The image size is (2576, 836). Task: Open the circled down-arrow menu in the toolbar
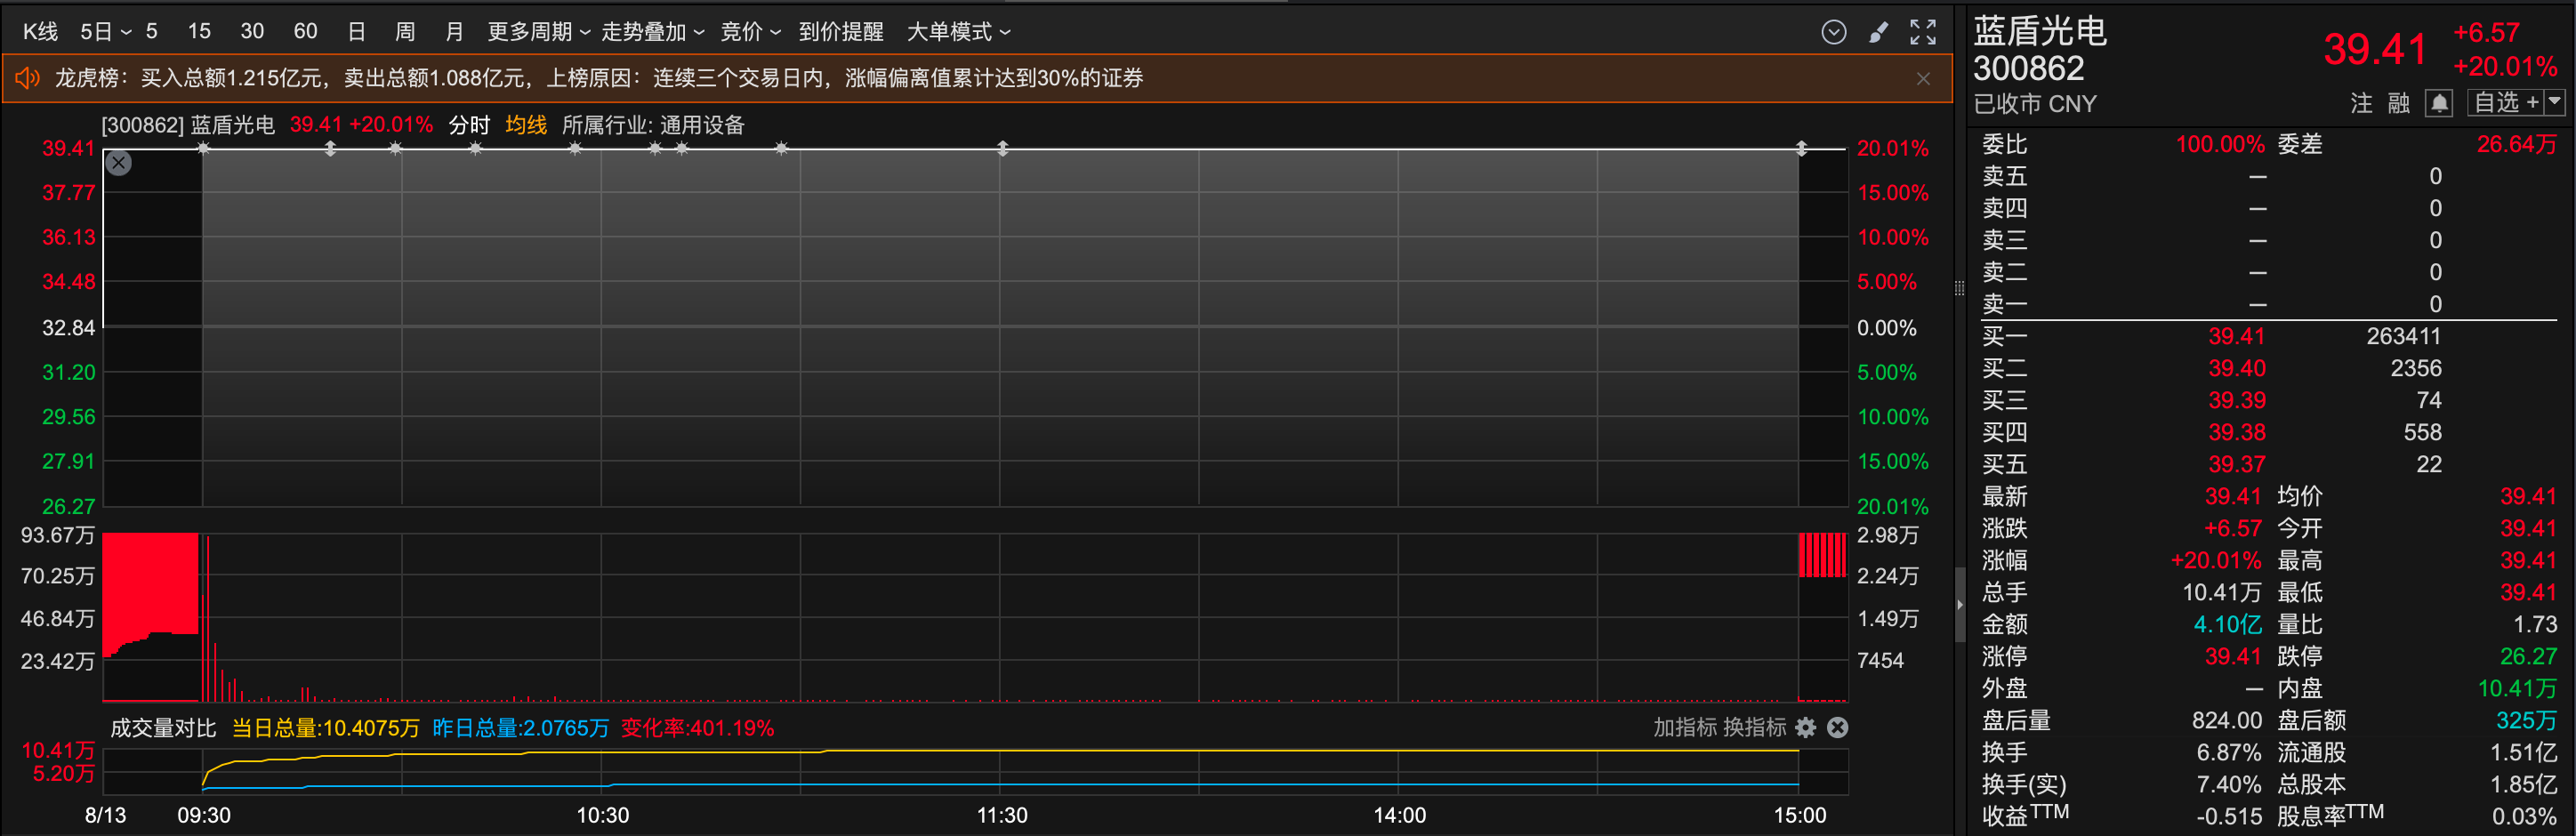1833,32
